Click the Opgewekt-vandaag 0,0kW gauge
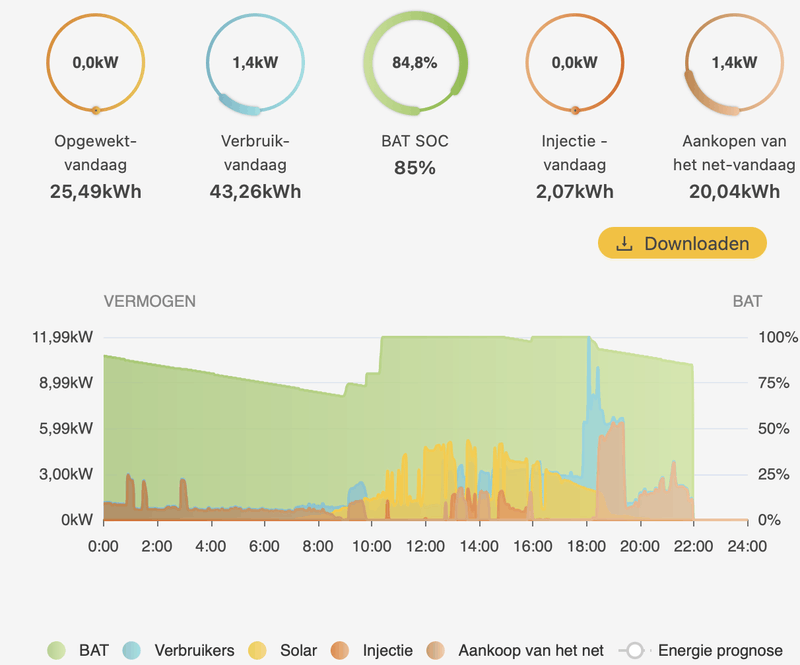This screenshot has height=665, width=800. click(x=95, y=63)
